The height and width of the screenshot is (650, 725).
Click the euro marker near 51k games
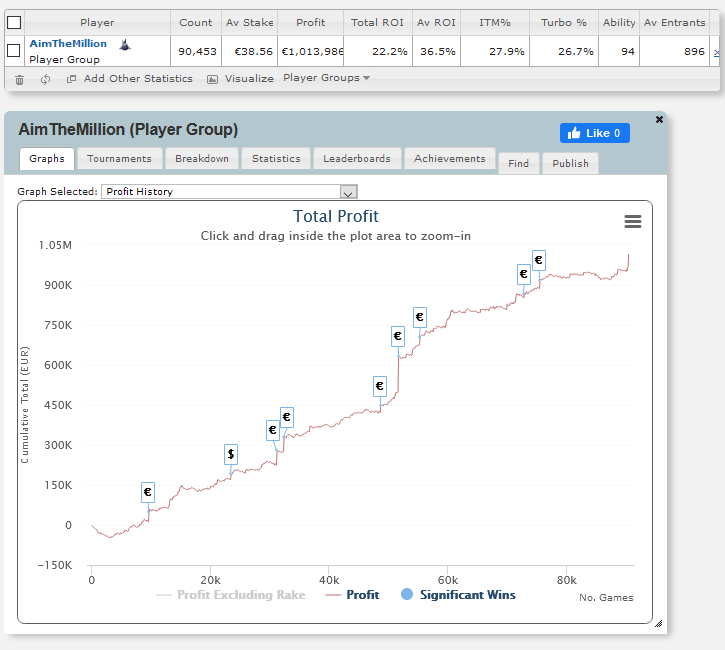(x=398, y=336)
